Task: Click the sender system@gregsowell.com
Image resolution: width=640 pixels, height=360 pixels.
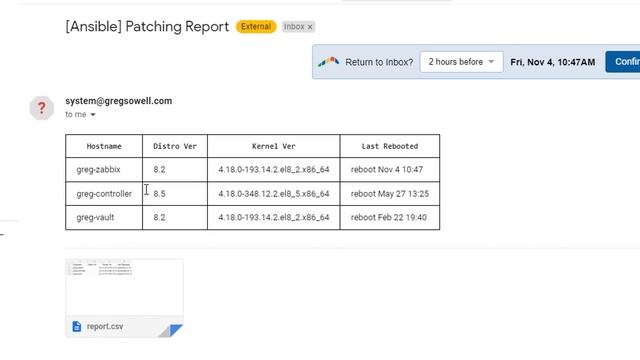Action: point(118,101)
